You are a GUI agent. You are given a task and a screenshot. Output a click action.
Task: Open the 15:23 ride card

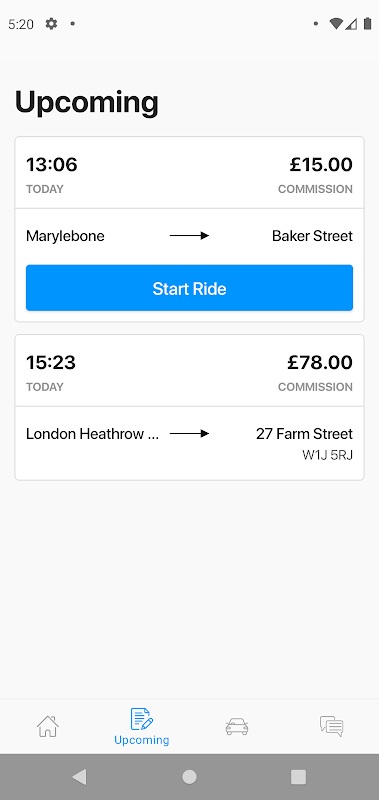(189, 407)
